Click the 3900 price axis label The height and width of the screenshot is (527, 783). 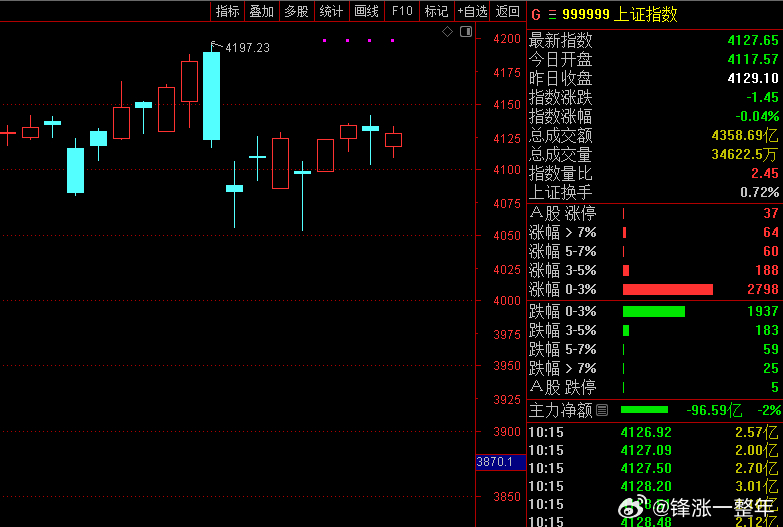click(507, 432)
